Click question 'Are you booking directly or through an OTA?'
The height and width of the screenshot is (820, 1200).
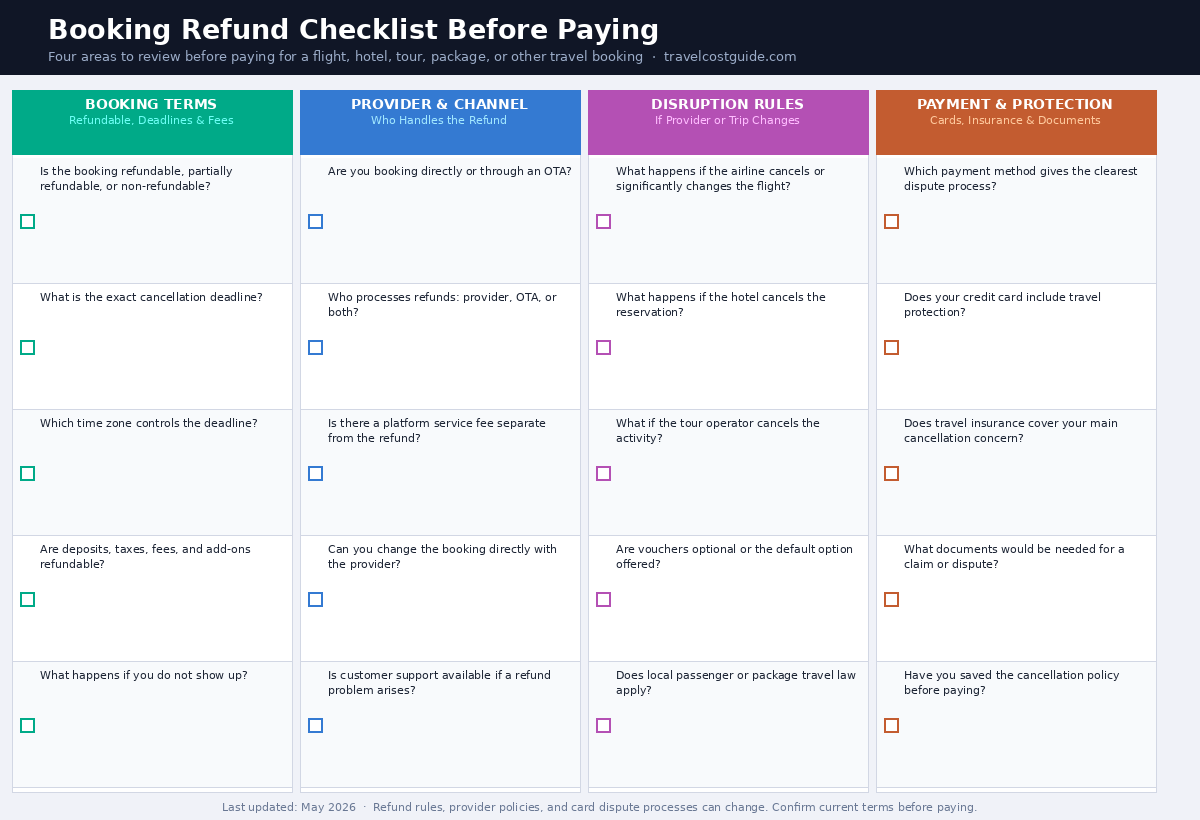(x=450, y=172)
